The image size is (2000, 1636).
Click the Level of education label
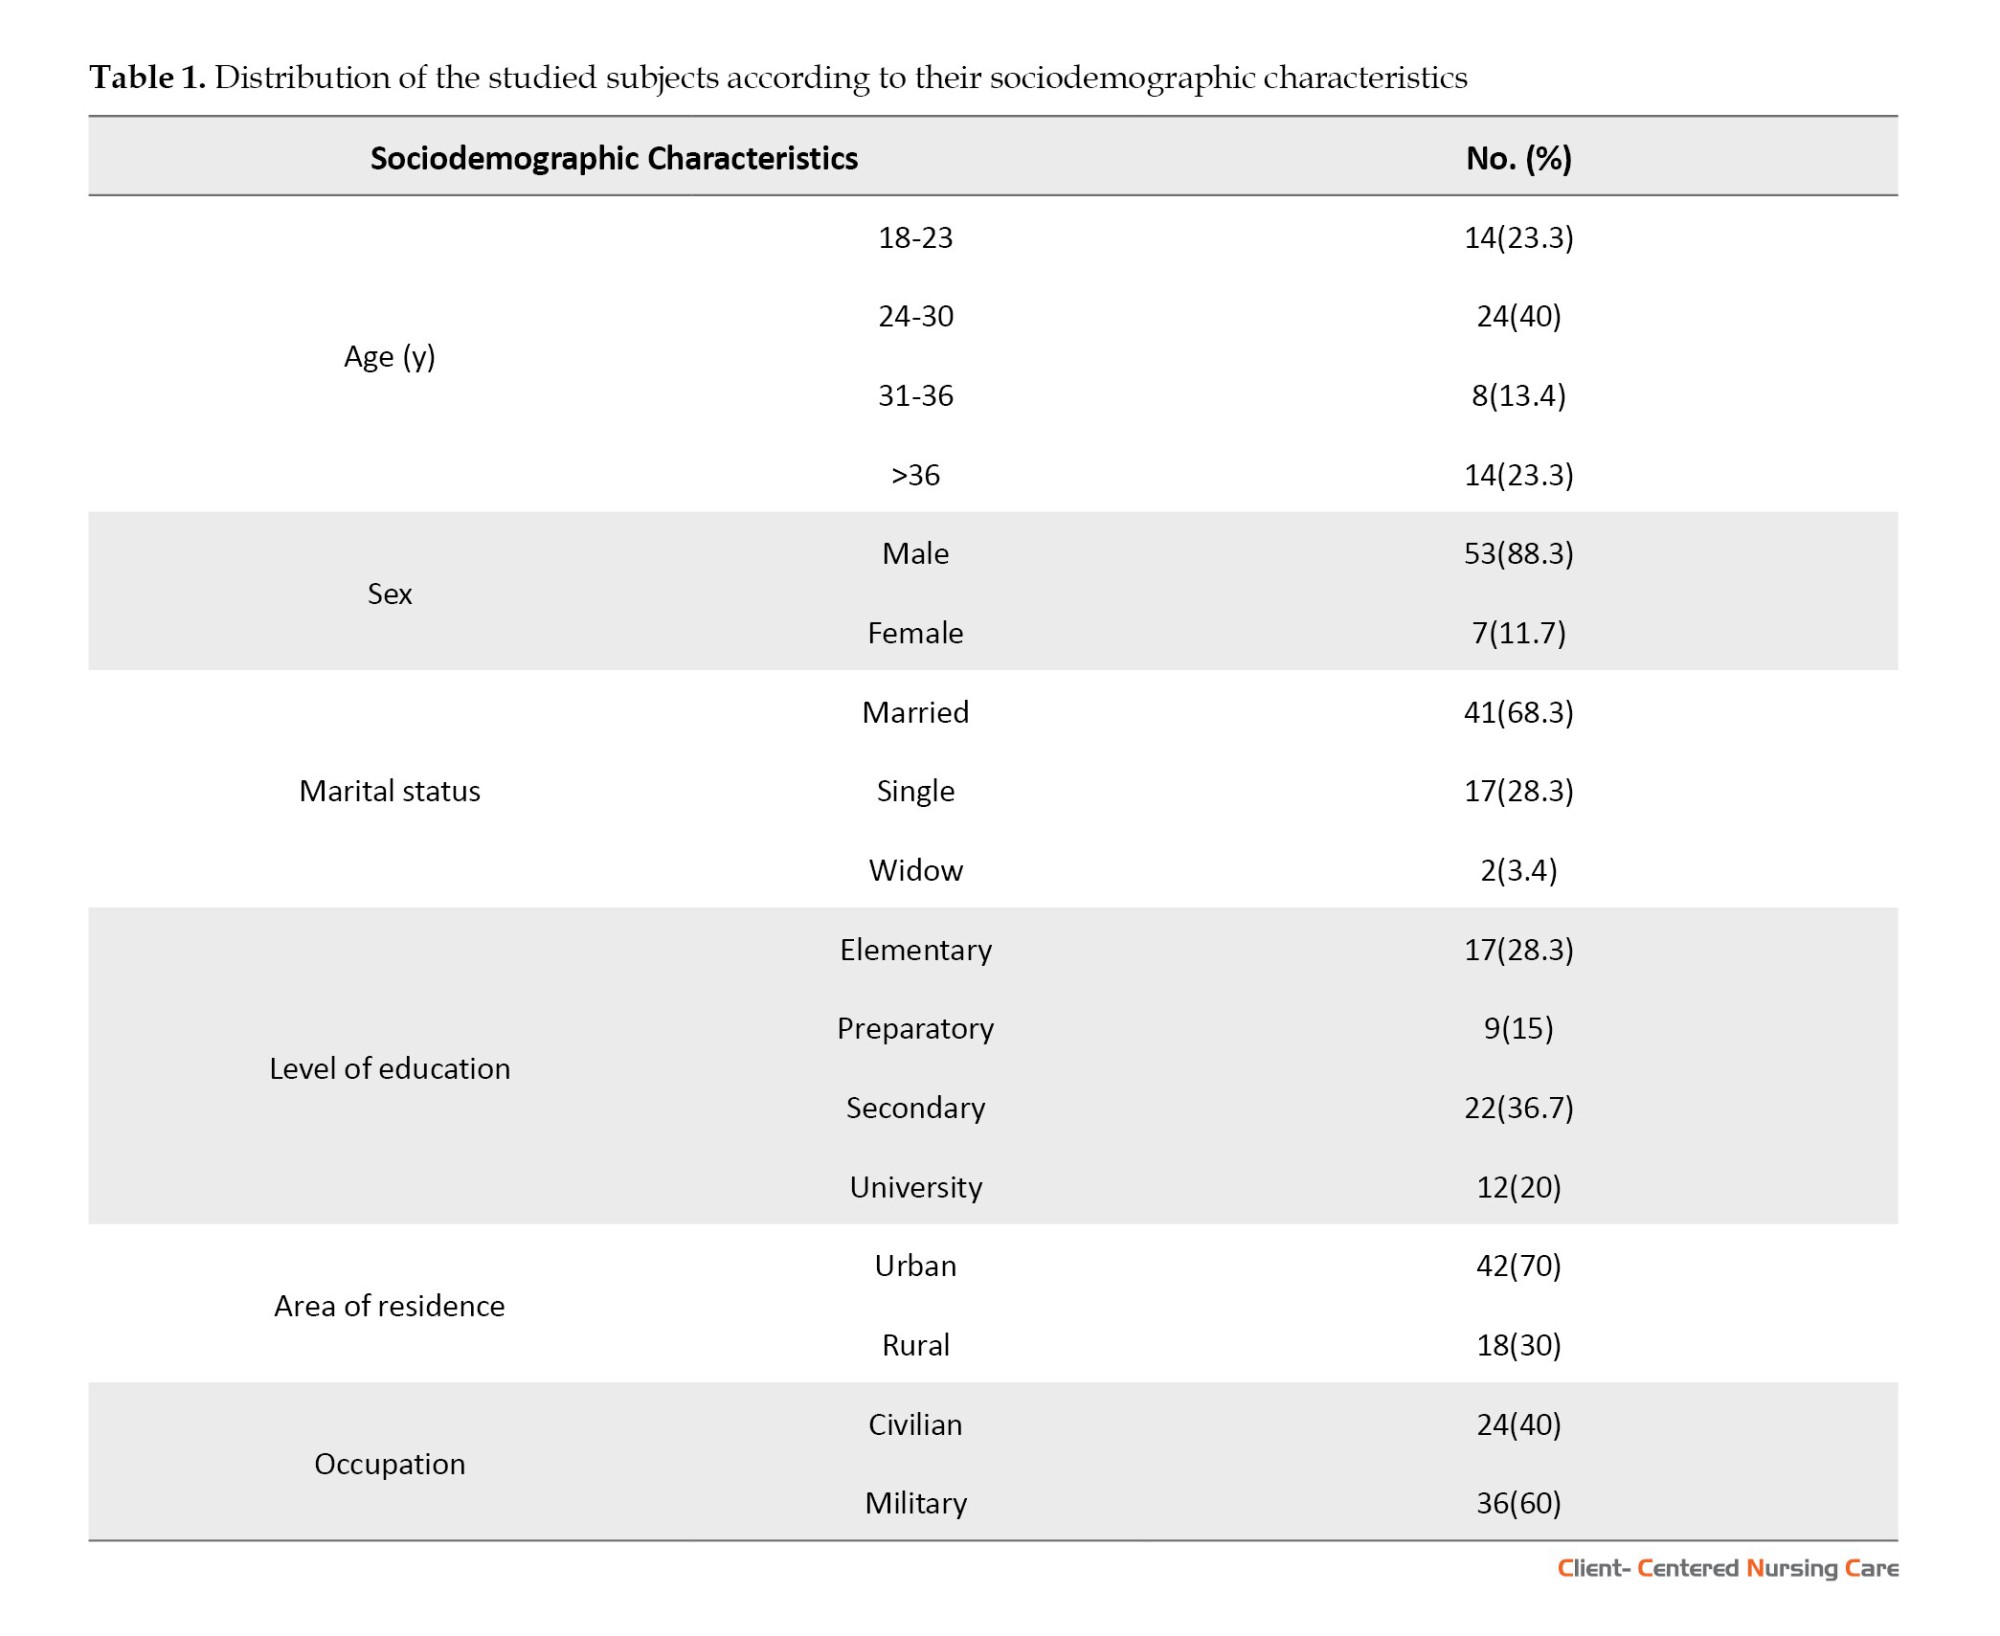389,1069
